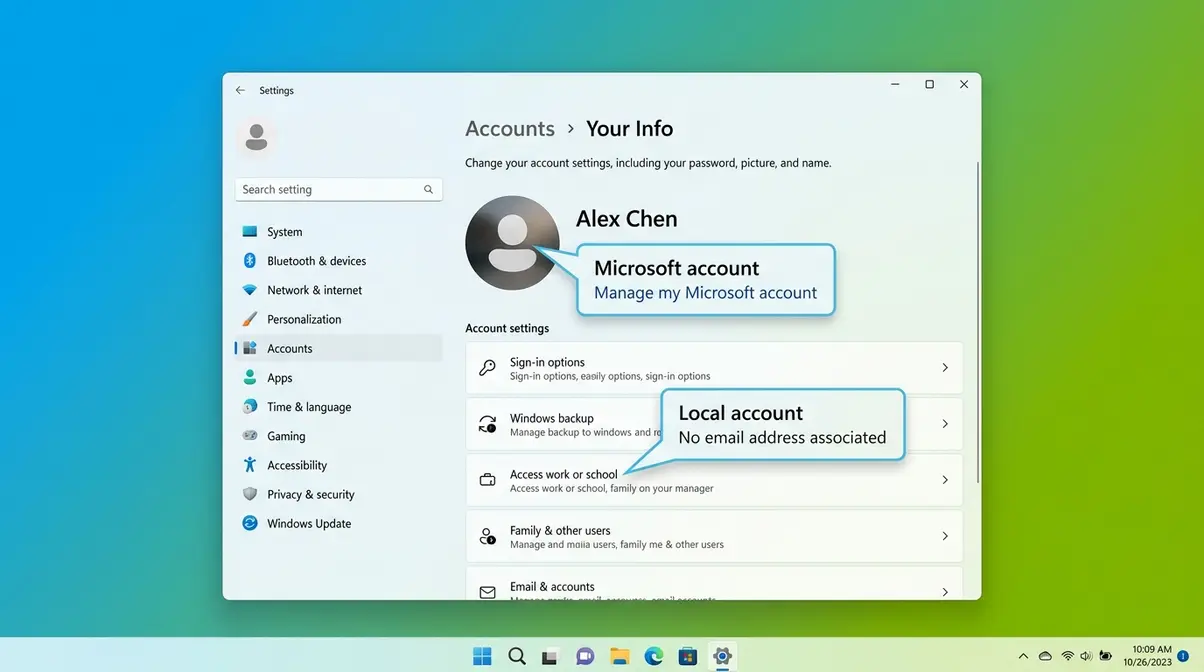Open File Explorer from the taskbar
This screenshot has height=672, width=1204.
click(x=620, y=657)
